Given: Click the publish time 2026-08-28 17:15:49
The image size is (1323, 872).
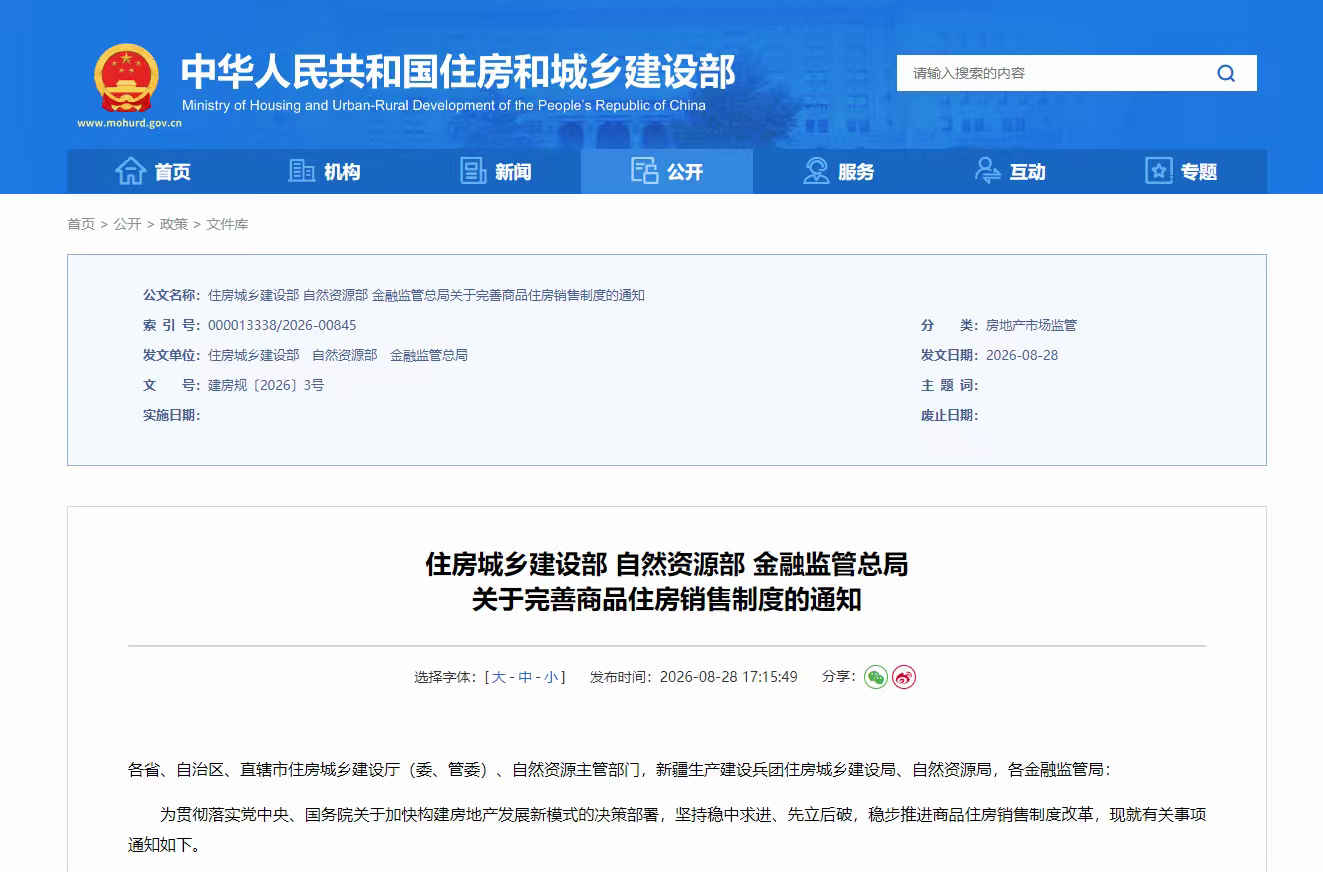Looking at the screenshot, I should pyautogui.click(x=729, y=677).
